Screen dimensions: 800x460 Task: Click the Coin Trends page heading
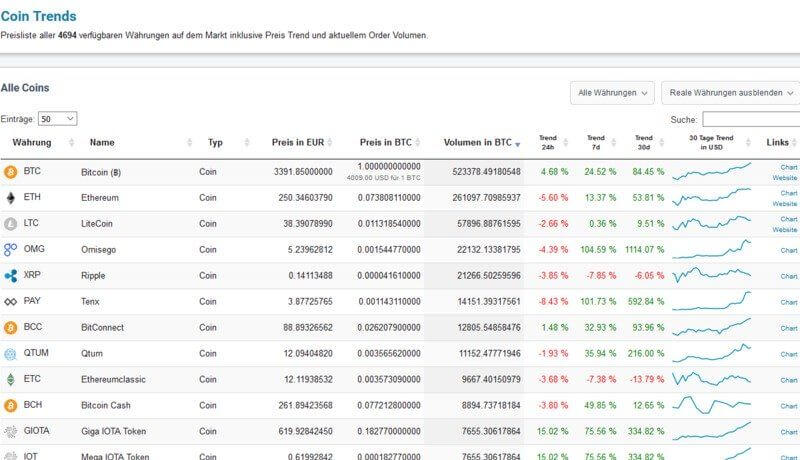[38, 16]
